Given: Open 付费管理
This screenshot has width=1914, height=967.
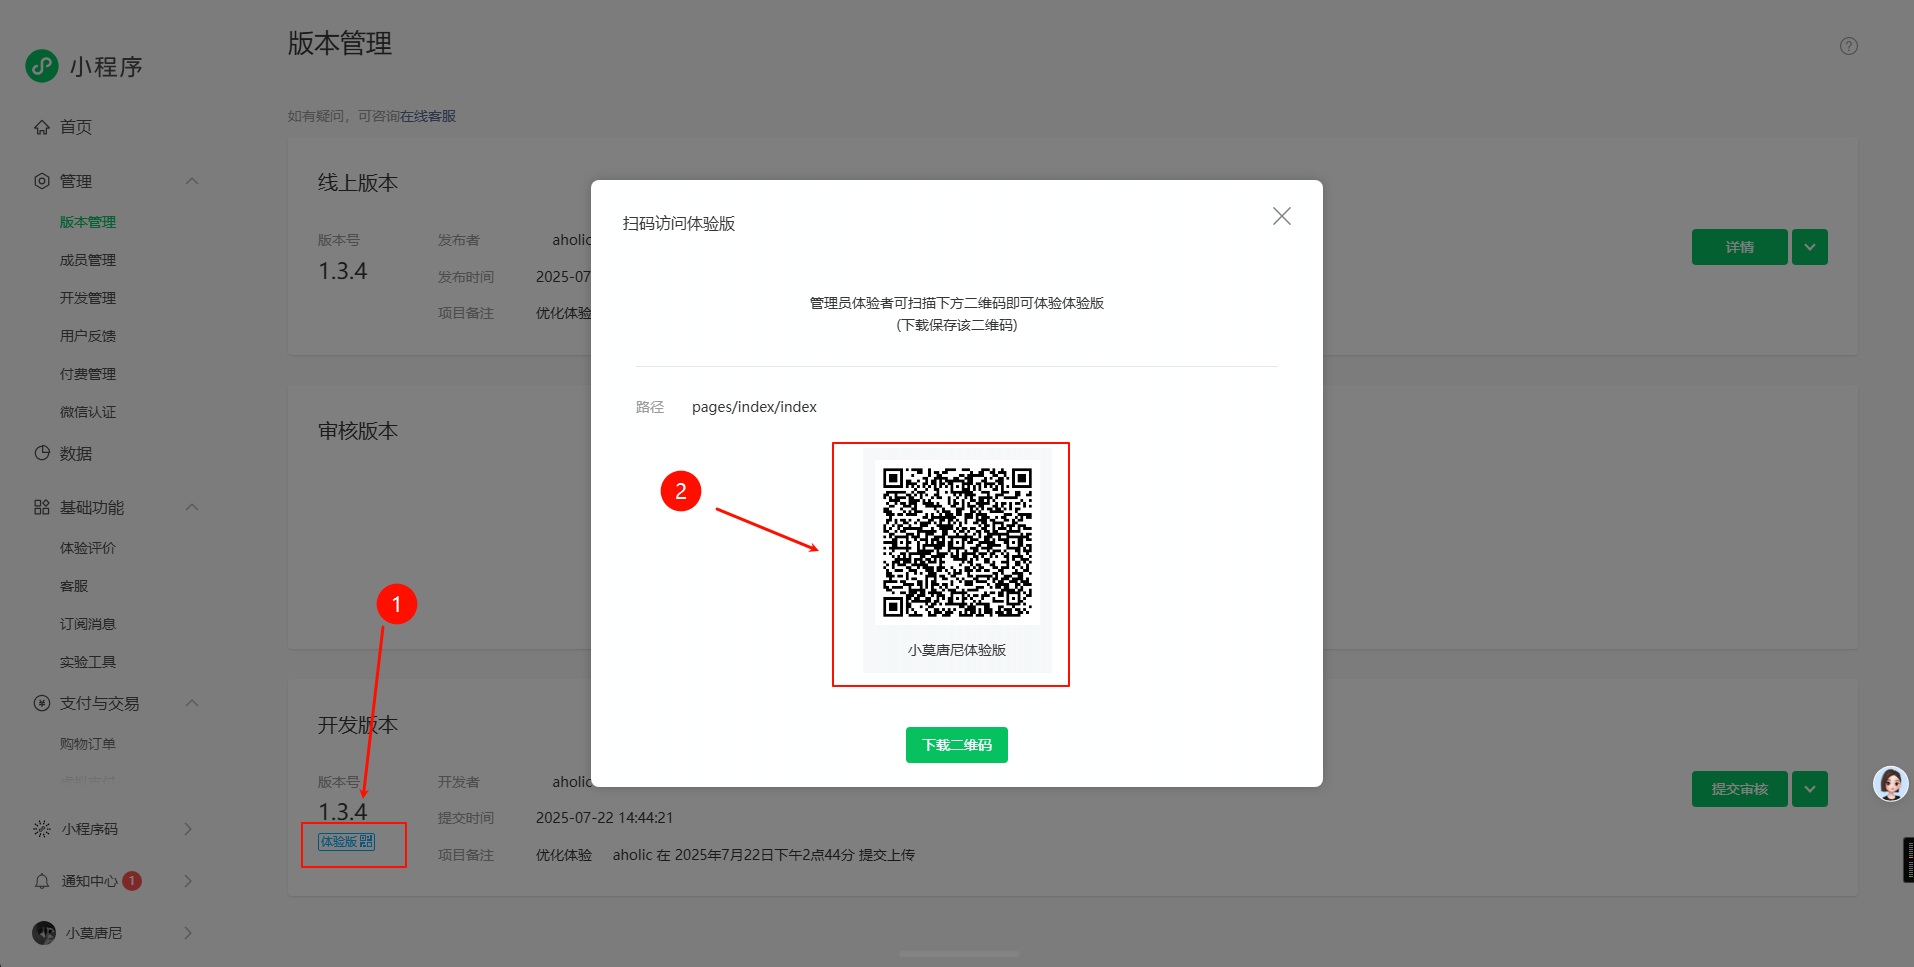Looking at the screenshot, I should (x=88, y=374).
